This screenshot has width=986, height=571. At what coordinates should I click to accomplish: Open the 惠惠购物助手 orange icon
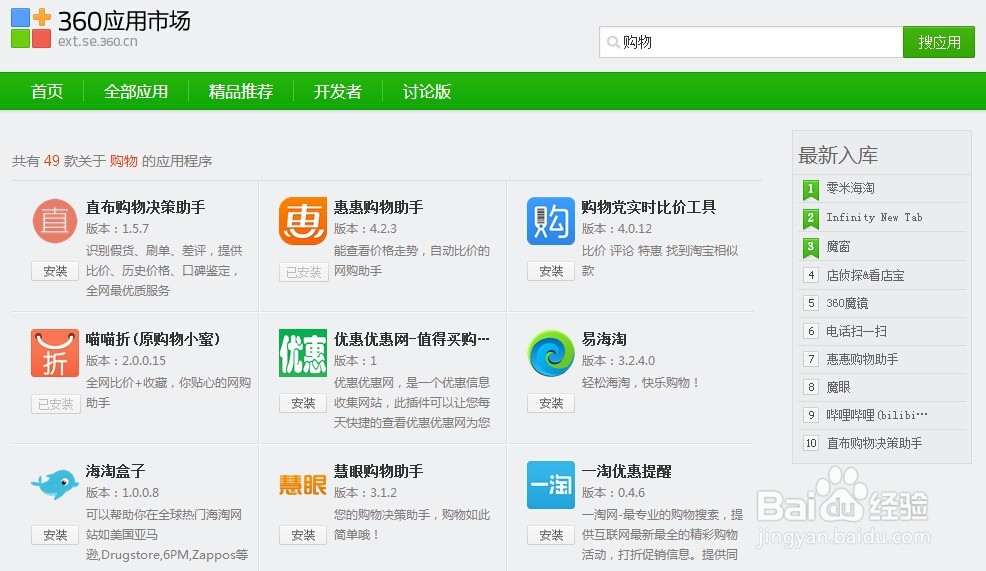pyautogui.click(x=302, y=221)
